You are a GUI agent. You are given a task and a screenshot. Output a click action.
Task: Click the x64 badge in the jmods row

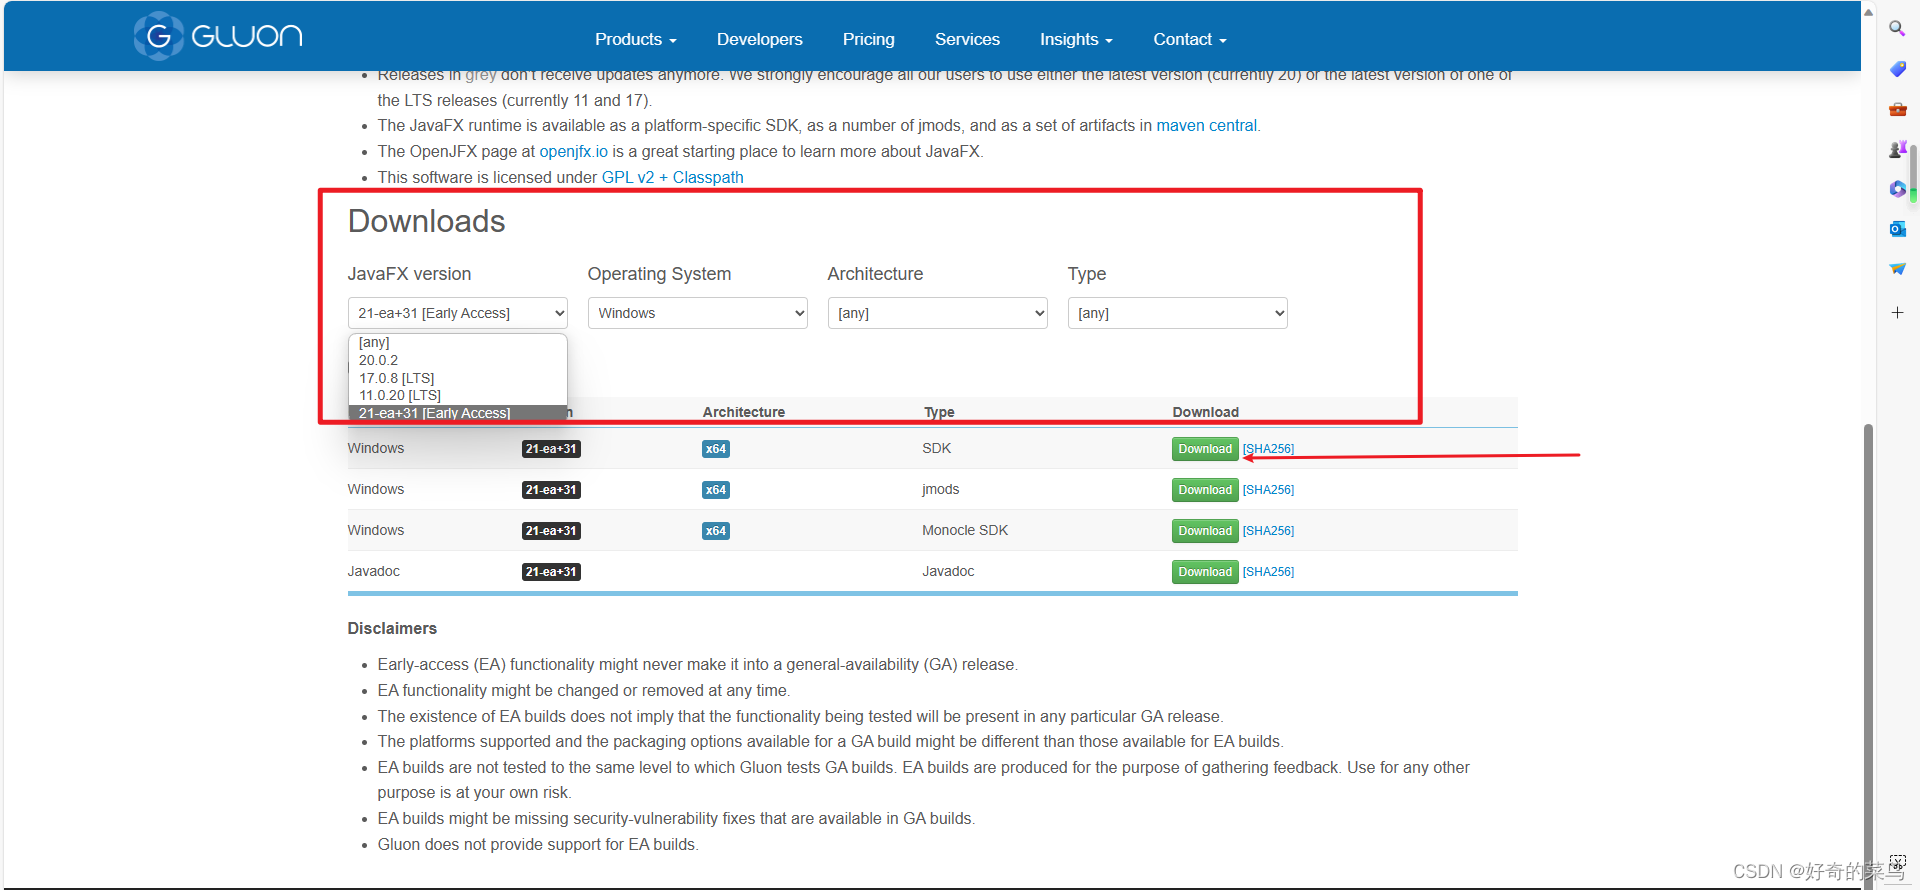pos(716,490)
